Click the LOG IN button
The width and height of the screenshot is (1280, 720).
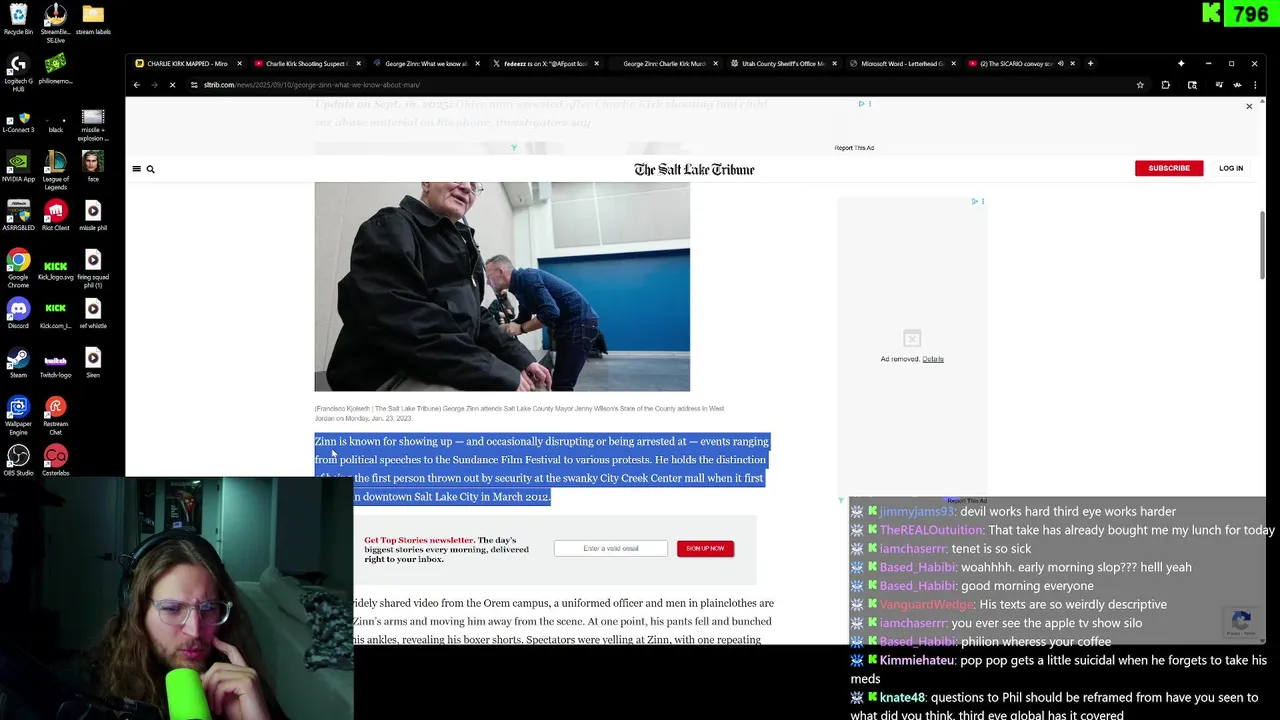coord(1231,168)
